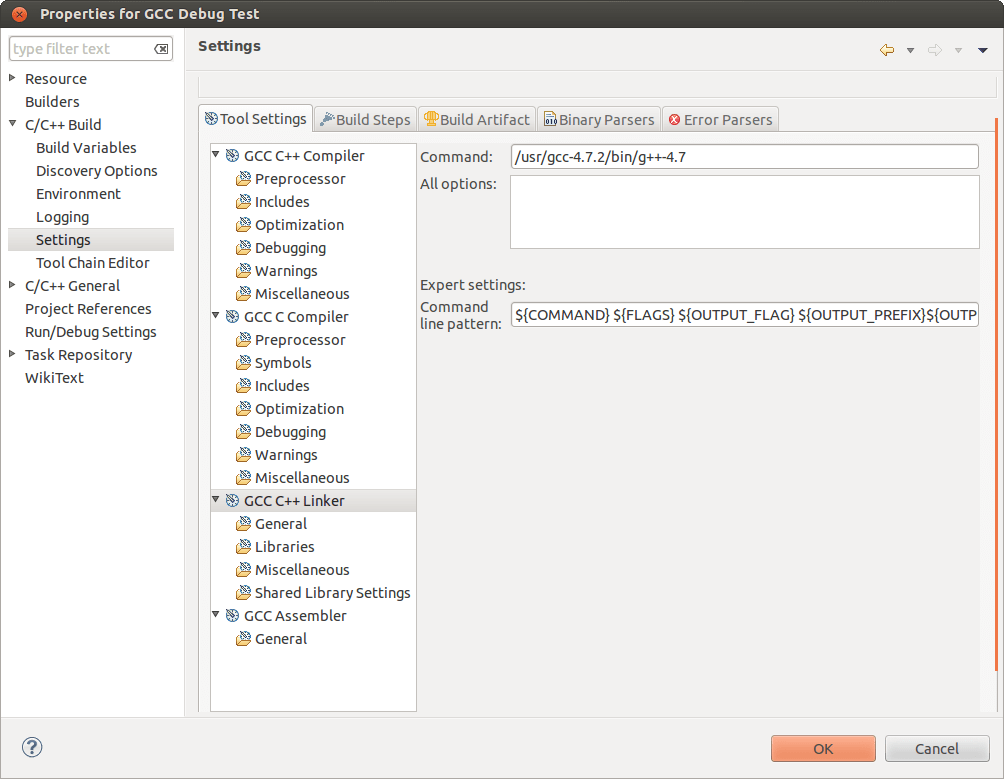The width and height of the screenshot is (1004, 779).
Task: Expand the Task Repository category
Action: point(12,354)
